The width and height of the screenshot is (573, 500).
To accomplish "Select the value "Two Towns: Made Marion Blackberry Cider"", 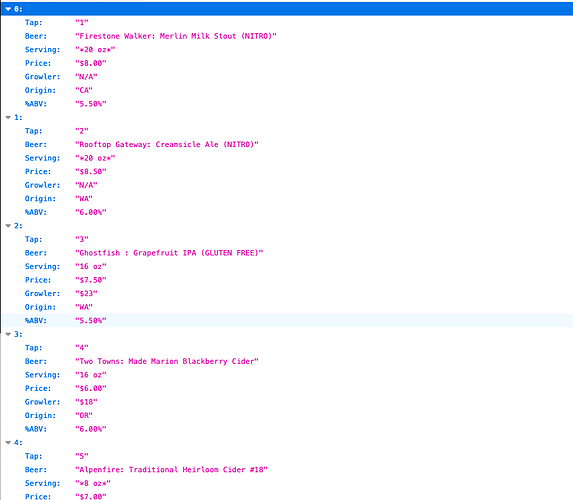I will click(167, 361).
